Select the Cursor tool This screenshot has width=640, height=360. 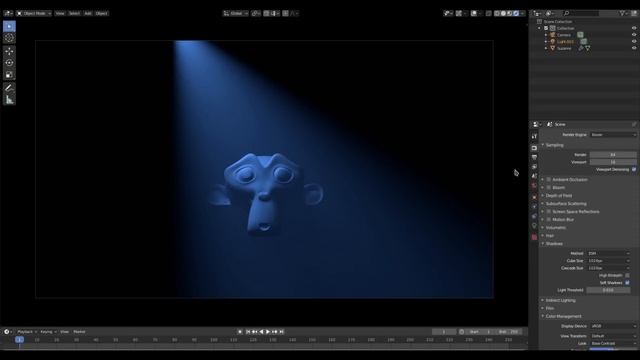click(9, 38)
